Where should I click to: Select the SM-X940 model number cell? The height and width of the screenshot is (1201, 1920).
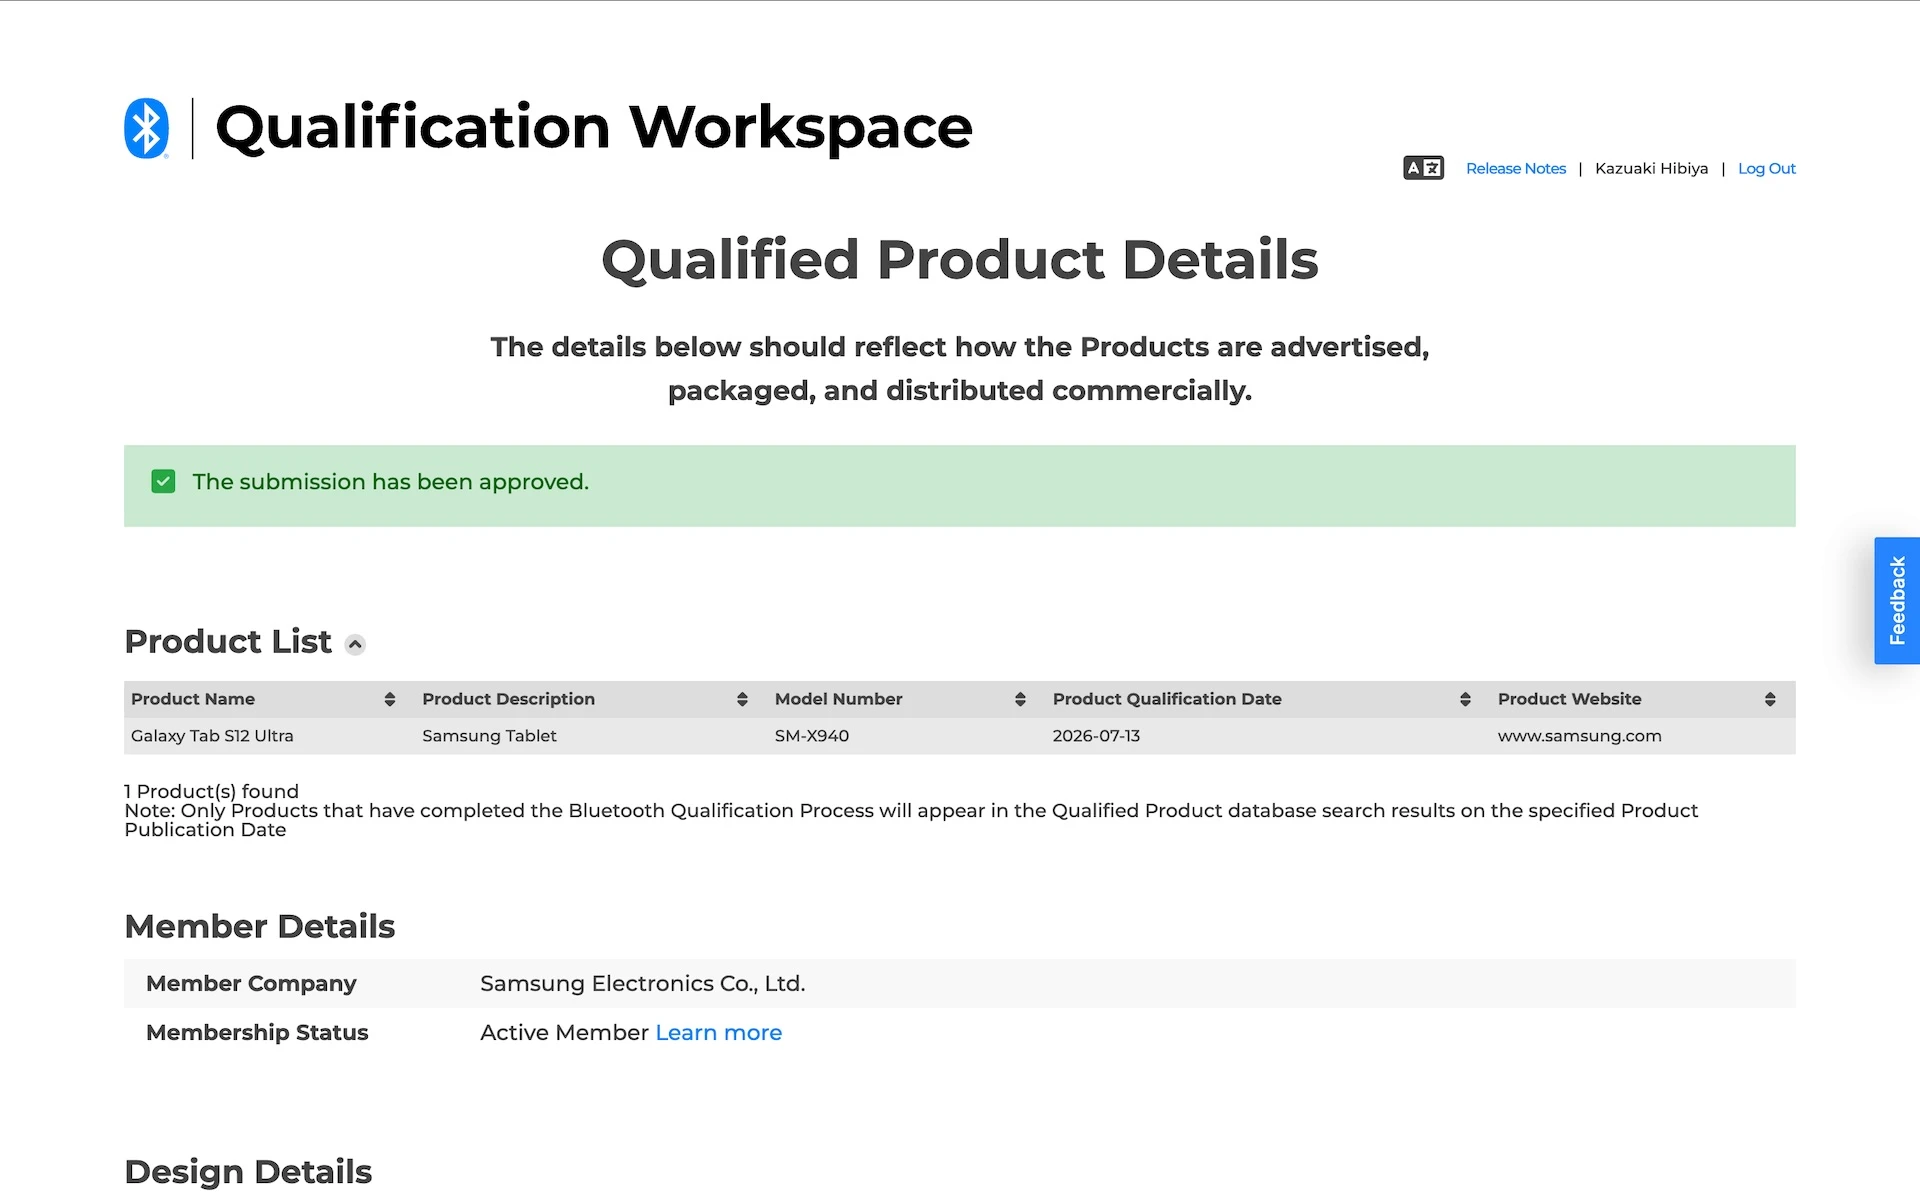coord(811,736)
